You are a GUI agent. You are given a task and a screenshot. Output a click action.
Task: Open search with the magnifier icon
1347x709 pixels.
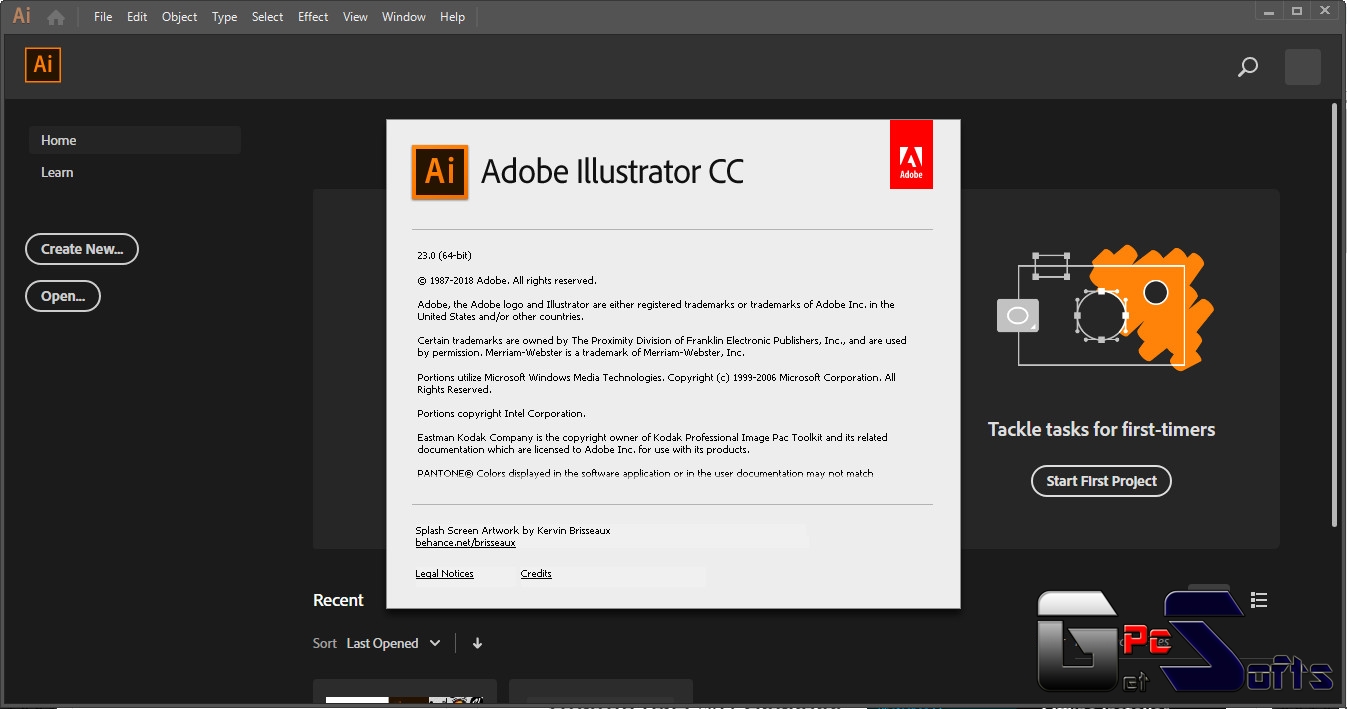tap(1248, 67)
